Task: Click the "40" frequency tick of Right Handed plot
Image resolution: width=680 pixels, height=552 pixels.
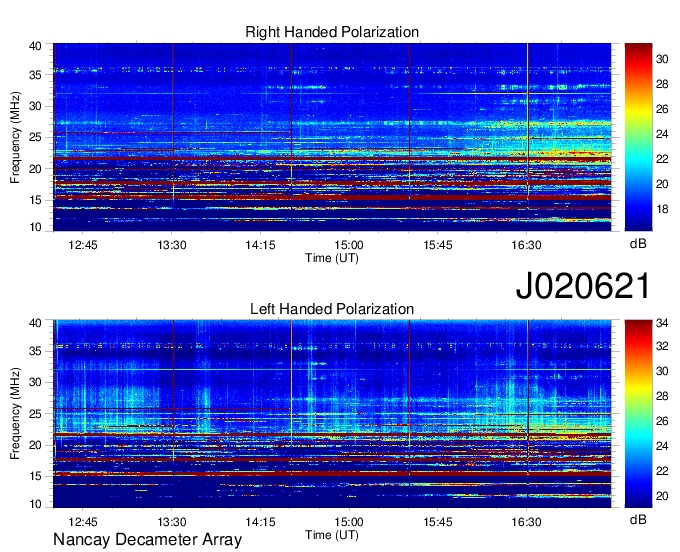Action: 36,46
